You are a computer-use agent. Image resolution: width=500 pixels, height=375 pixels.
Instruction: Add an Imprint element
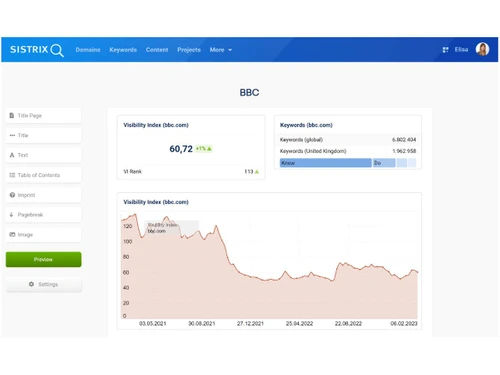tap(43, 195)
